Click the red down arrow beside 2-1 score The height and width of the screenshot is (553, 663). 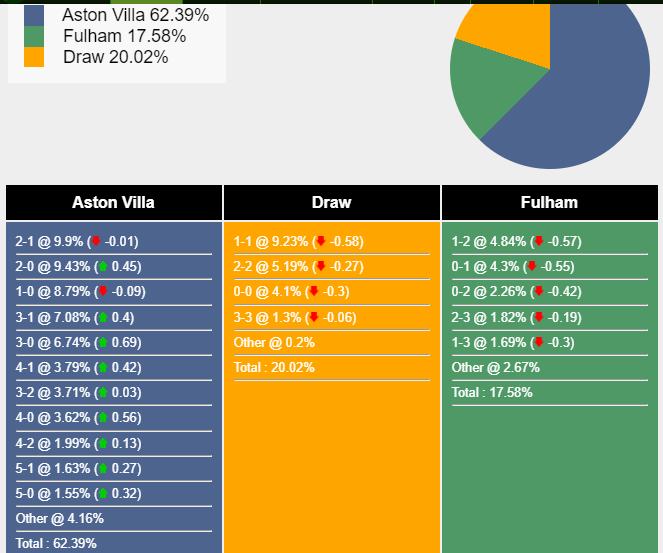point(96,241)
